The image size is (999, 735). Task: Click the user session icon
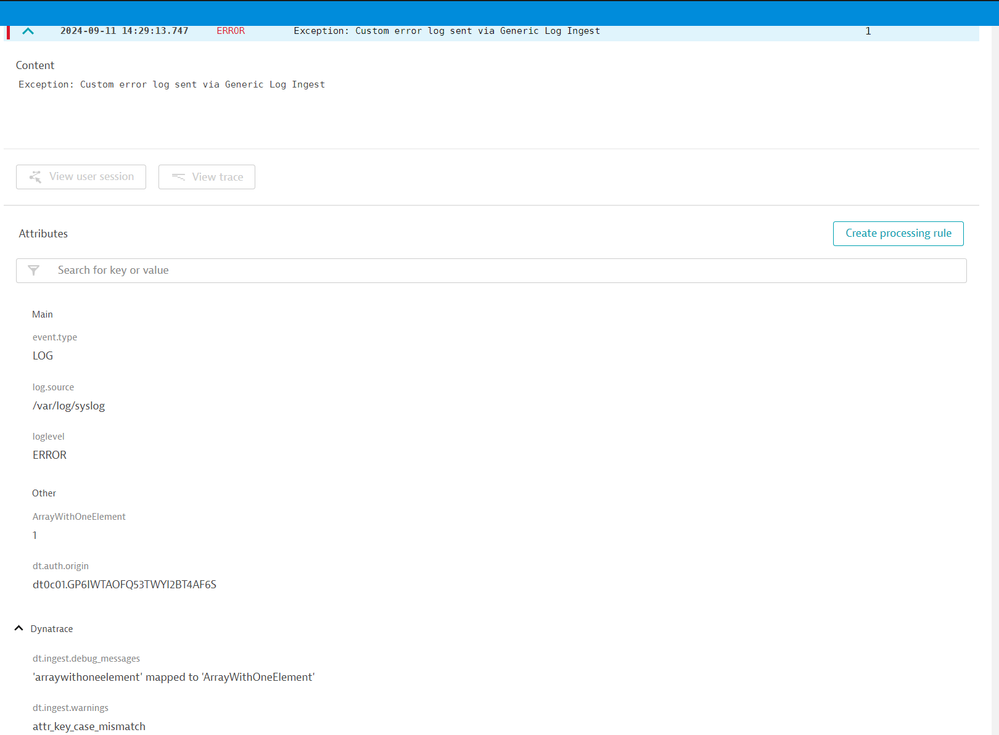(35, 177)
